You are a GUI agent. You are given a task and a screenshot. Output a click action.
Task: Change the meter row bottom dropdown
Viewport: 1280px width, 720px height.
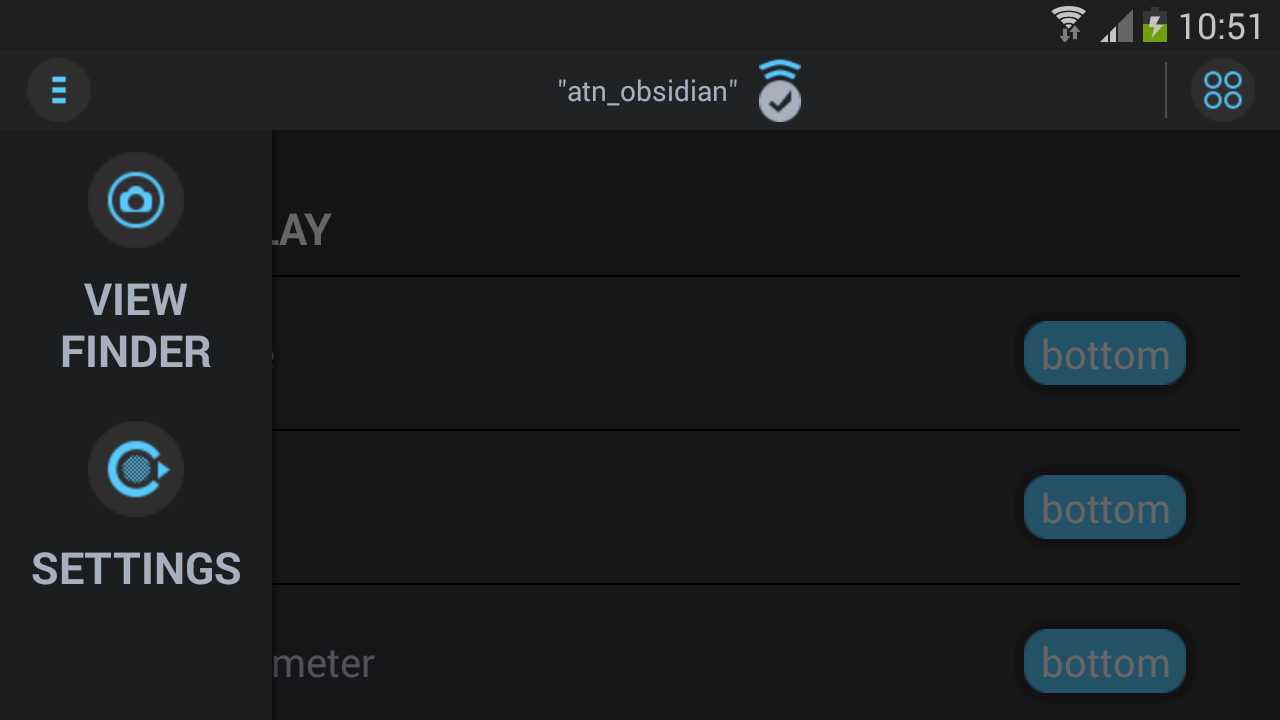[x=1104, y=661]
